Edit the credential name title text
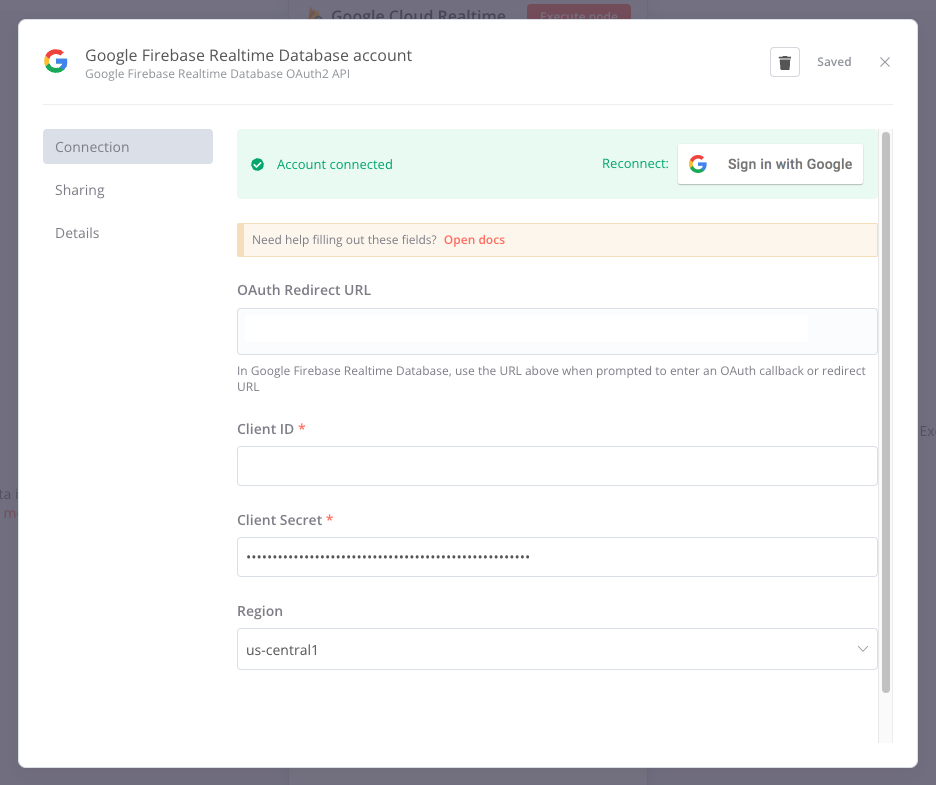The width and height of the screenshot is (936, 785). [x=248, y=55]
